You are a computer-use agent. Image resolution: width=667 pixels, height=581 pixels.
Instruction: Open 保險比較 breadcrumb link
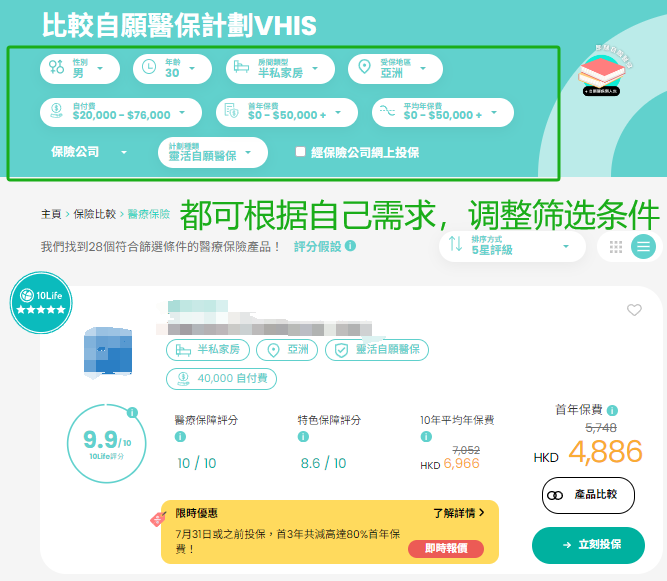[x=94, y=214]
